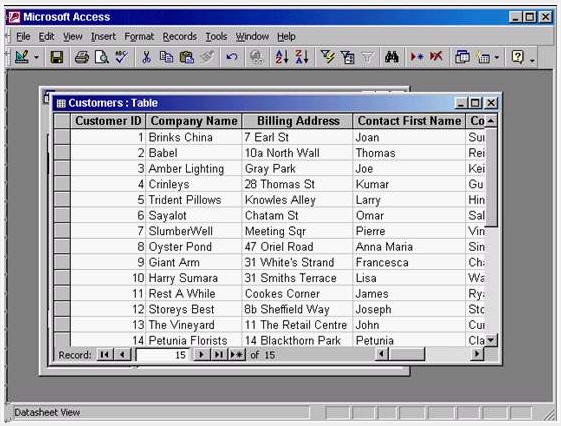Click the Print icon in toolbar

(x=82, y=57)
